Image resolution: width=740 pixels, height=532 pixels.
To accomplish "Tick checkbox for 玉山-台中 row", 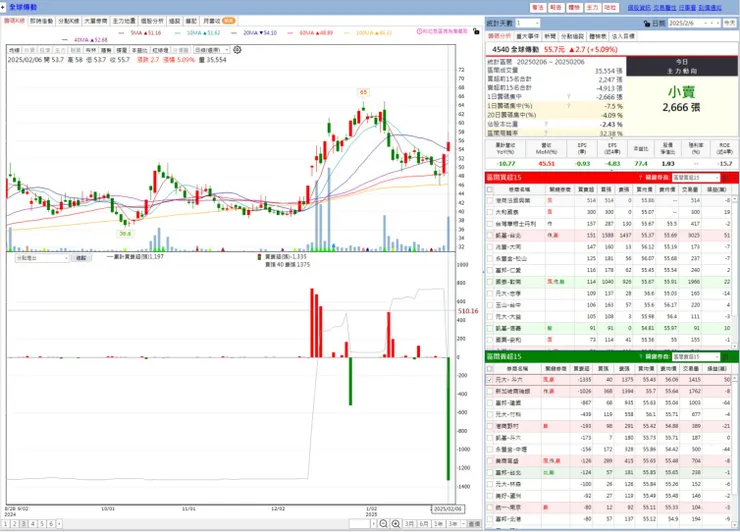I will [490, 305].
